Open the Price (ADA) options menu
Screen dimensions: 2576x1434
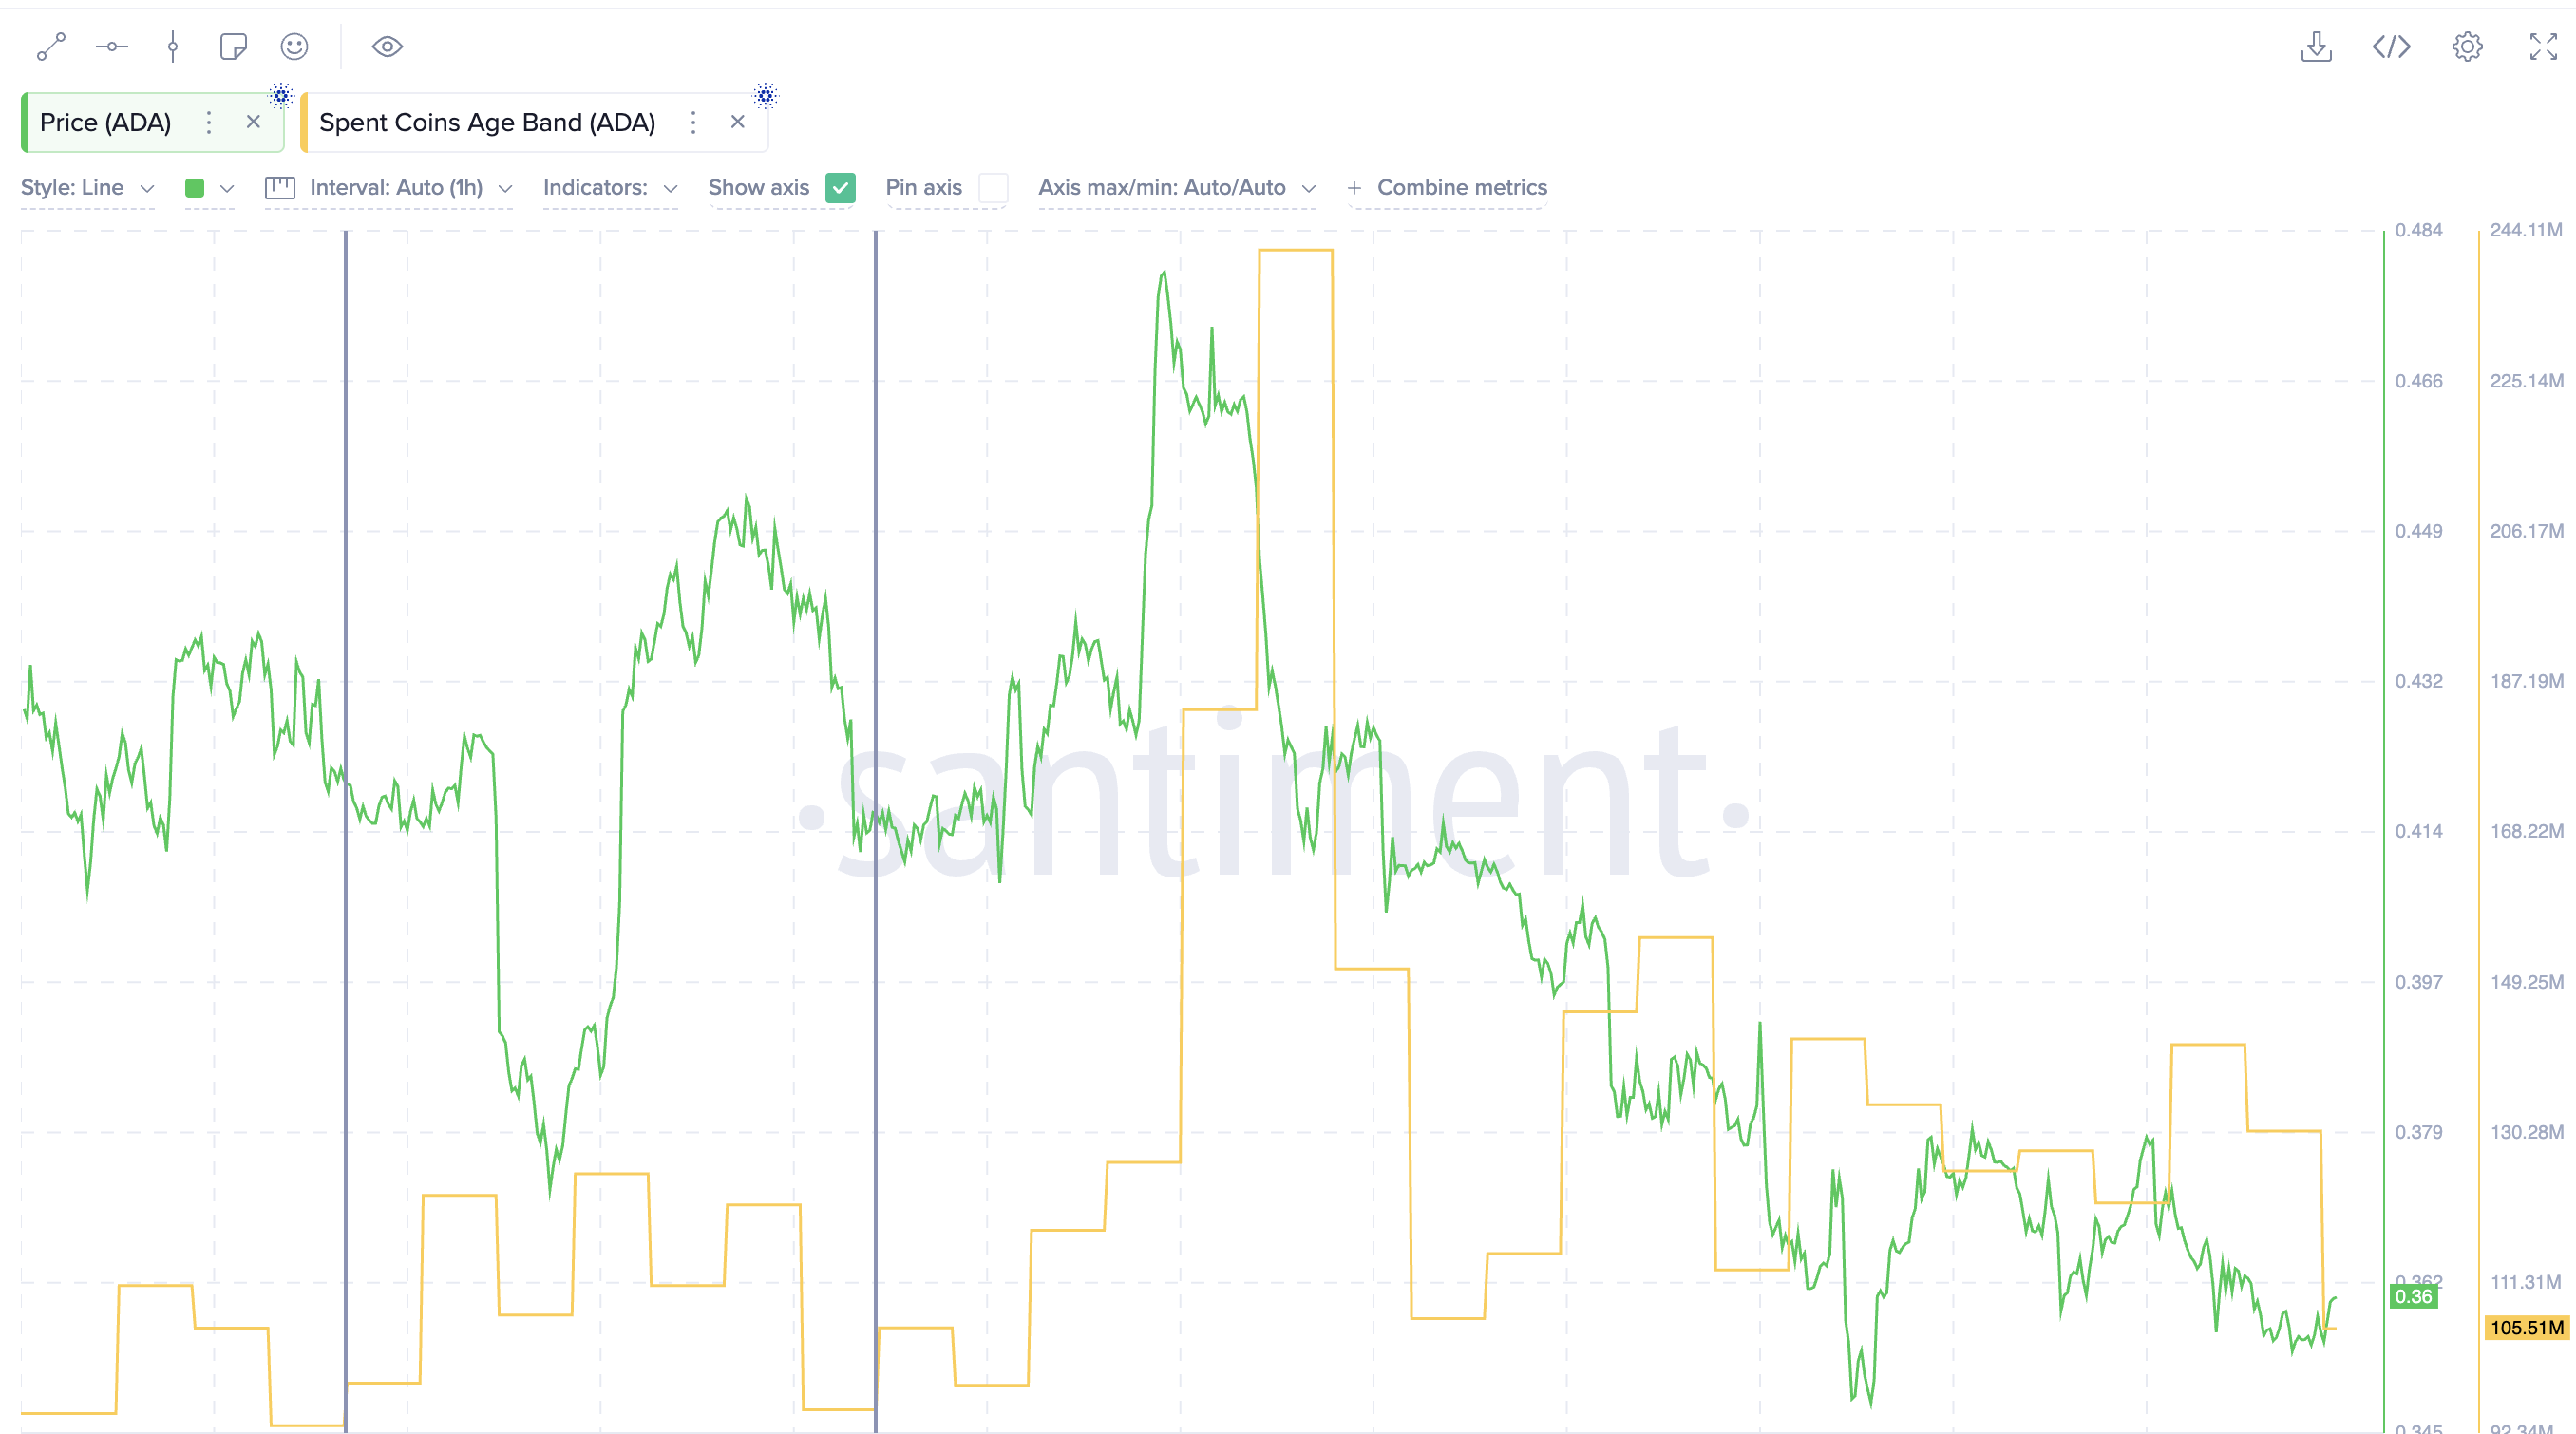[x=209, y=122]
